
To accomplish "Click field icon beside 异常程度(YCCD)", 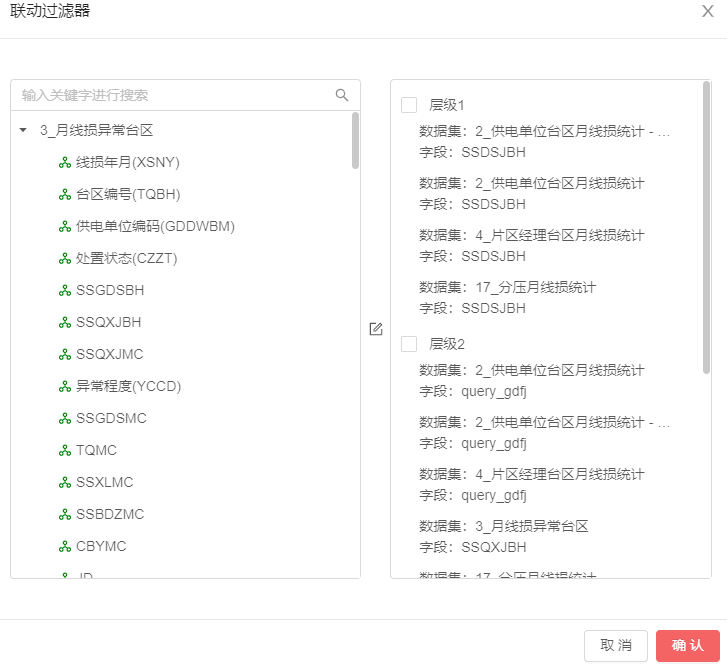I will [65, 386].
